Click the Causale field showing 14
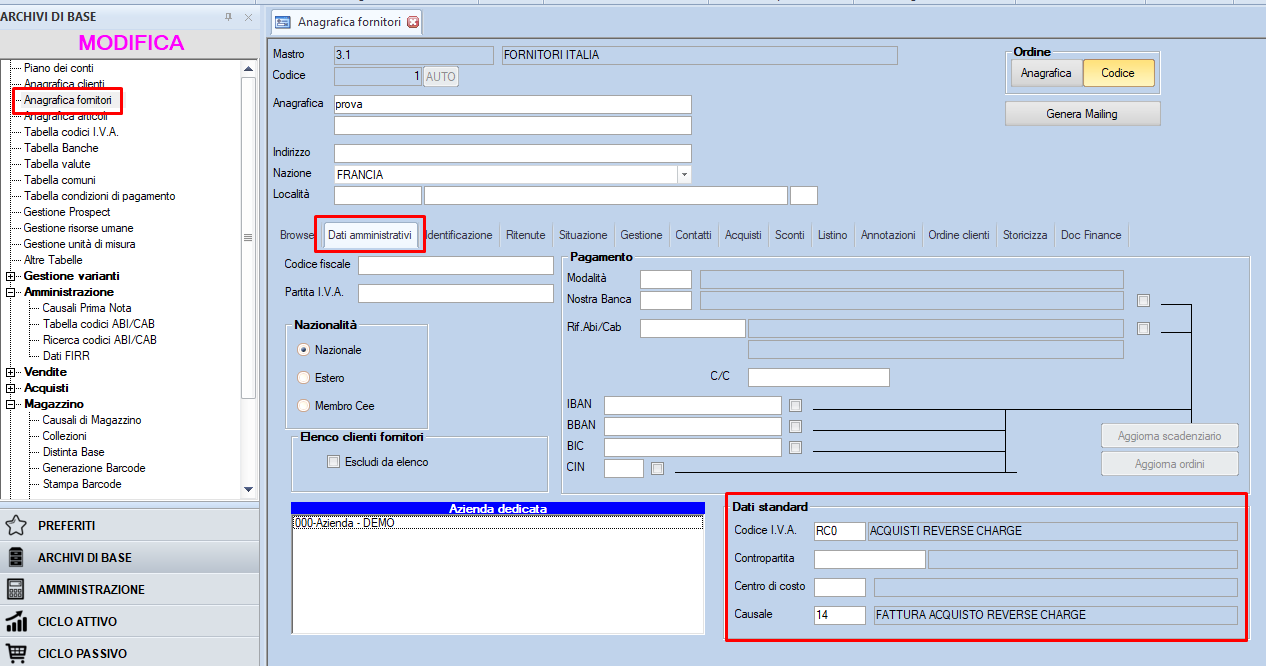This screenshot has height=666, width=1266. click(x=839, y=615)
